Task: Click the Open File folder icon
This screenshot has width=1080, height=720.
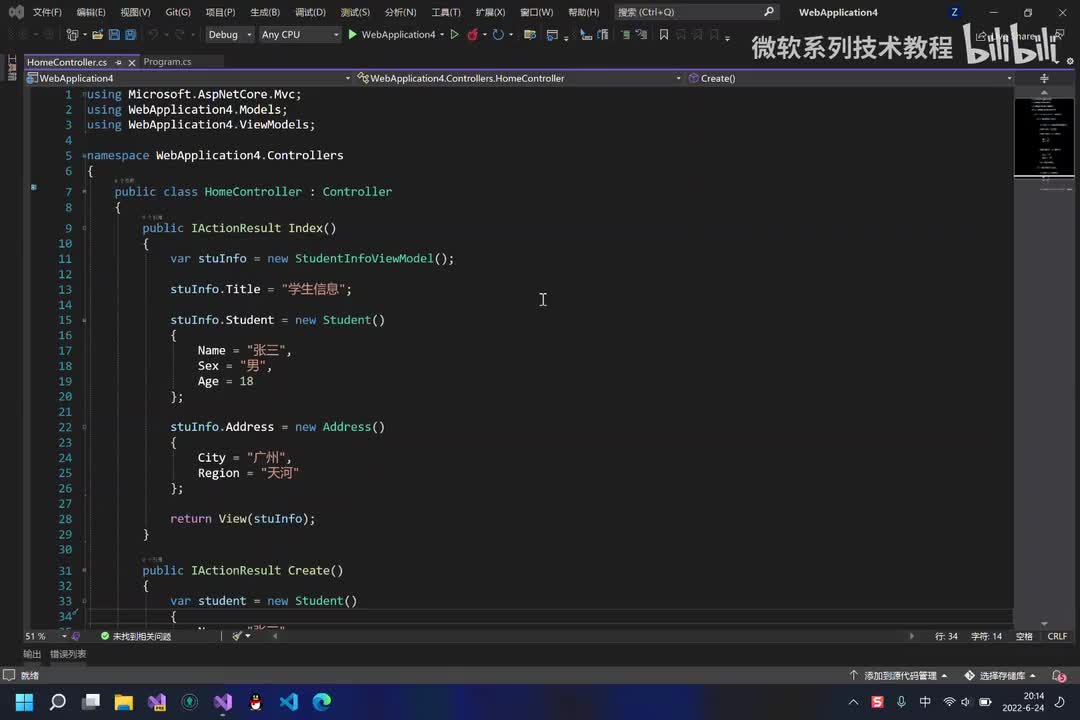Action: (98, 34)
